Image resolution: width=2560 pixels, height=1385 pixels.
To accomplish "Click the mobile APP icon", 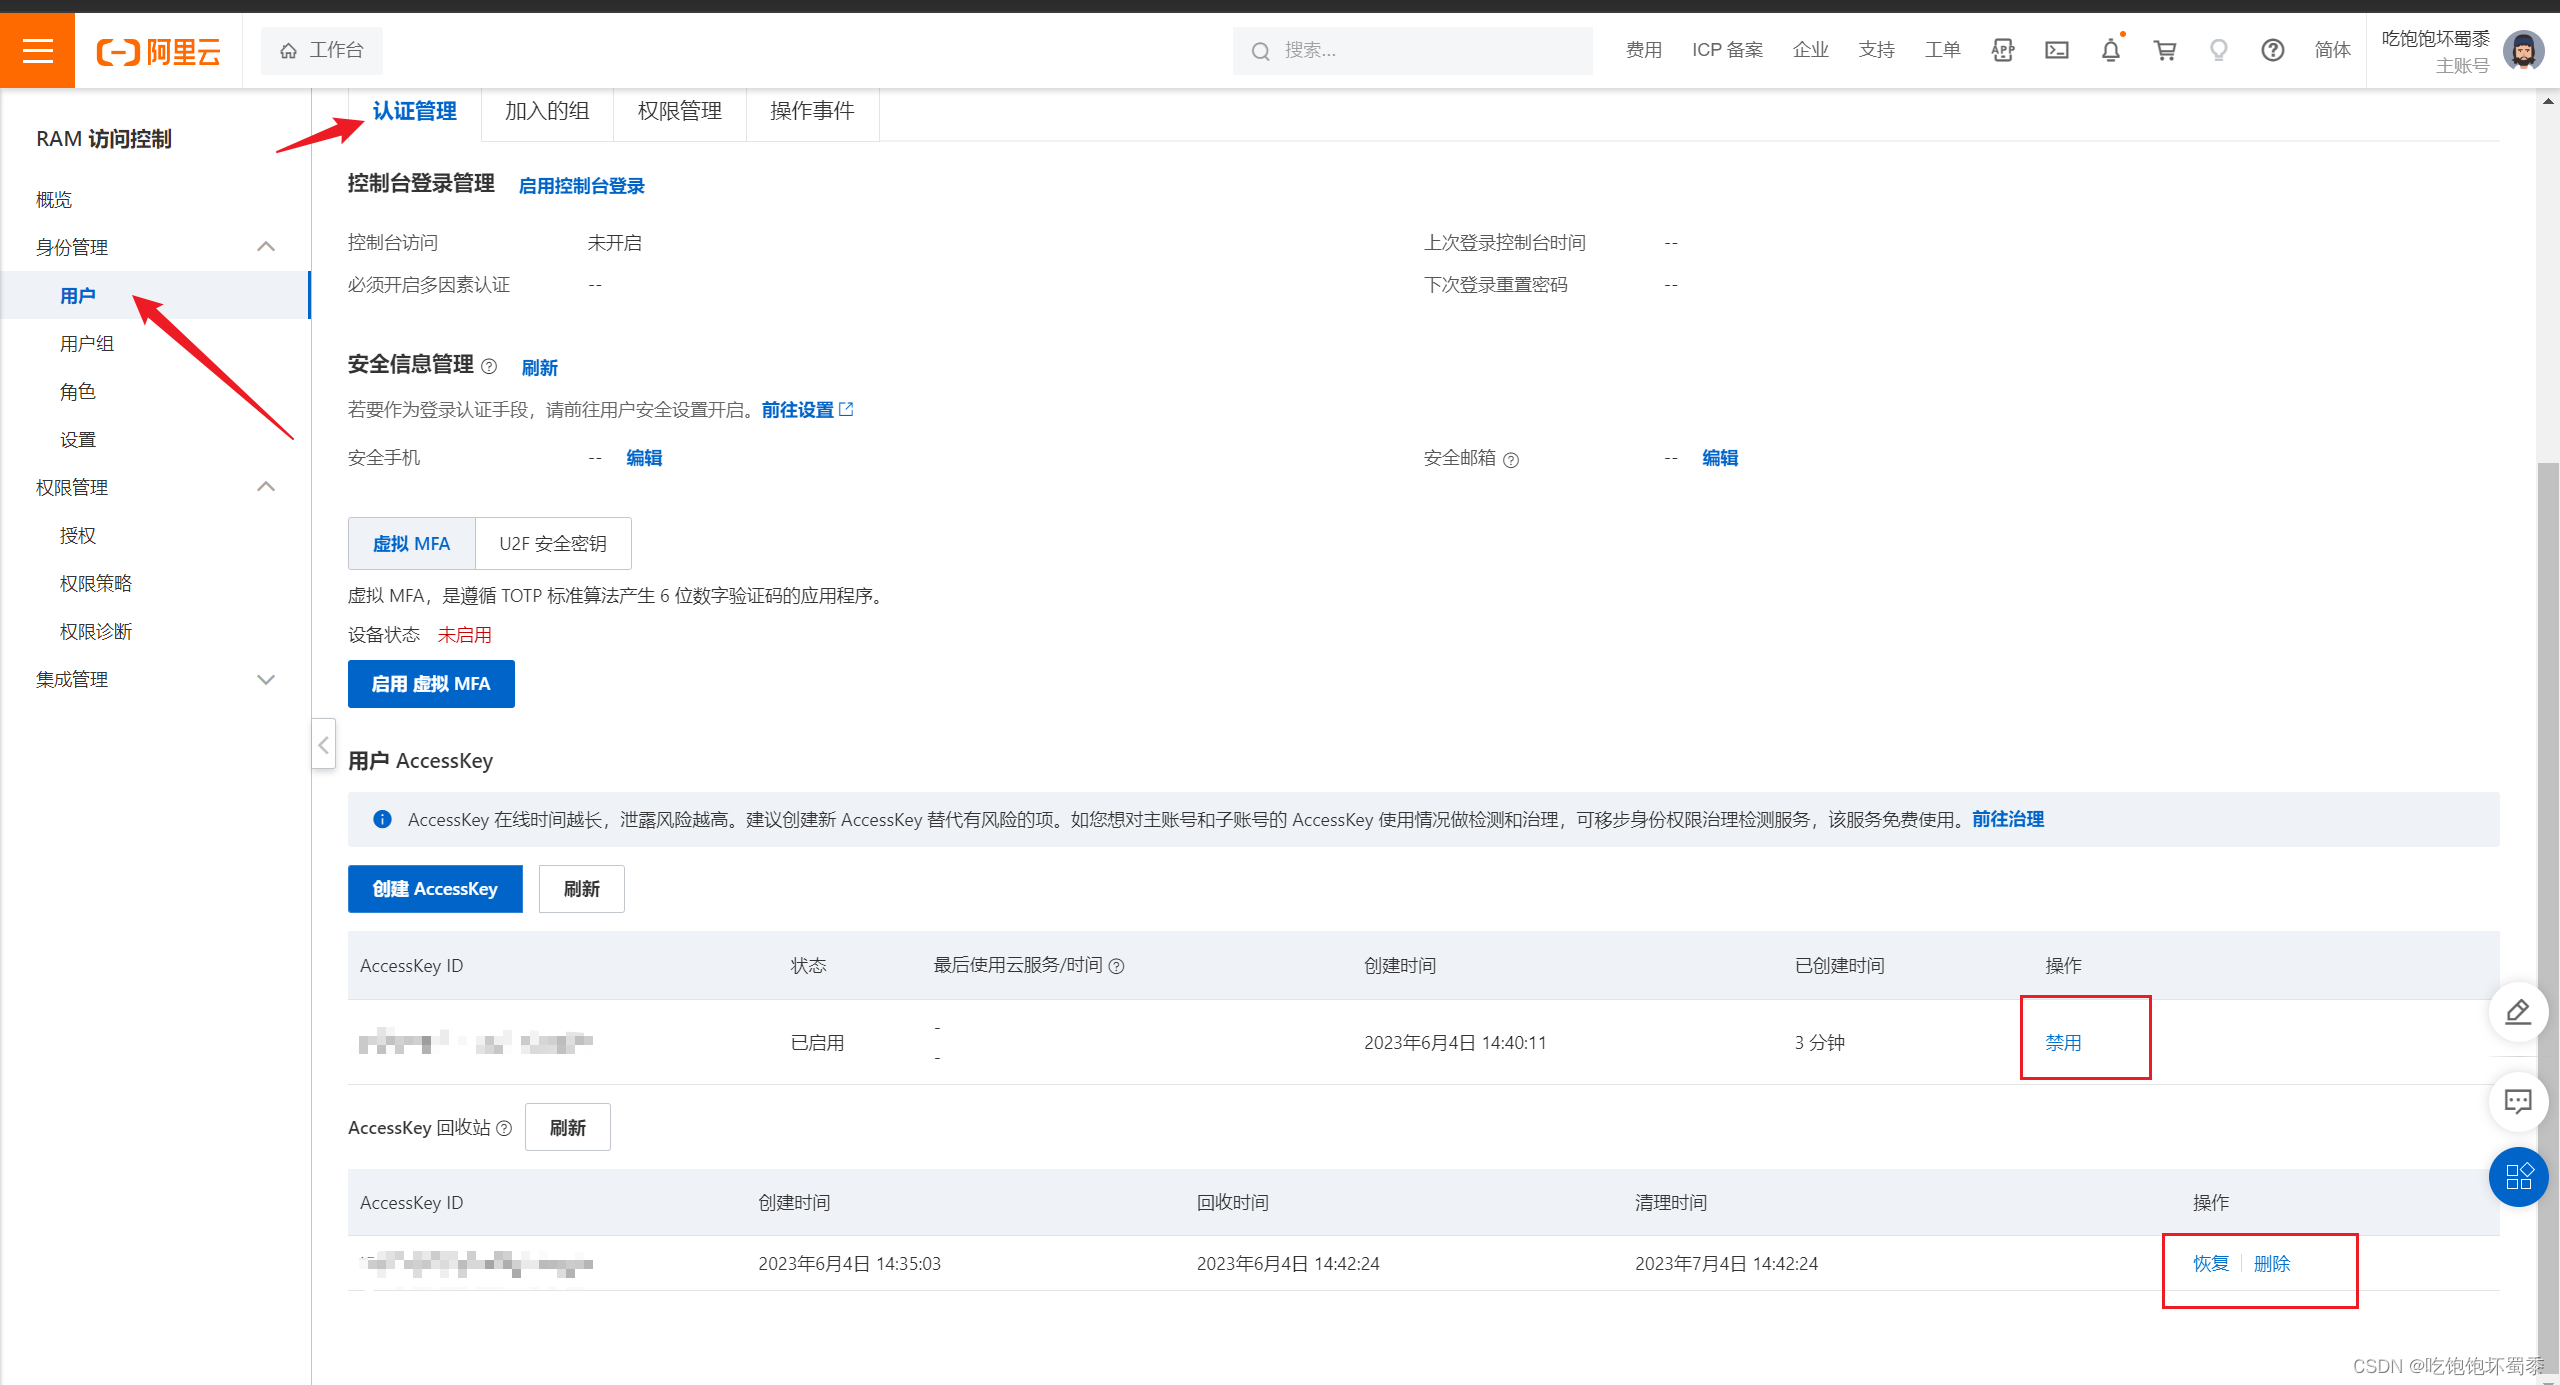I will tap(2002, 49).
